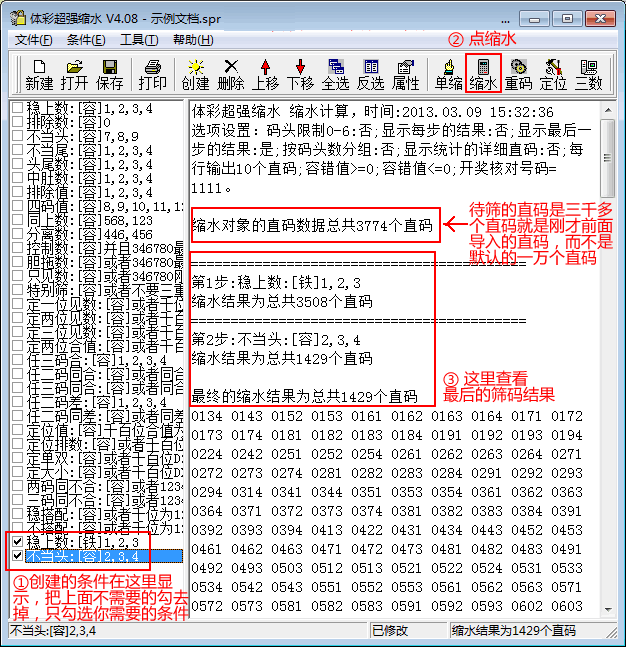
Task: Open a file with the 打开 icon
Action: click(x=74, y=75)
